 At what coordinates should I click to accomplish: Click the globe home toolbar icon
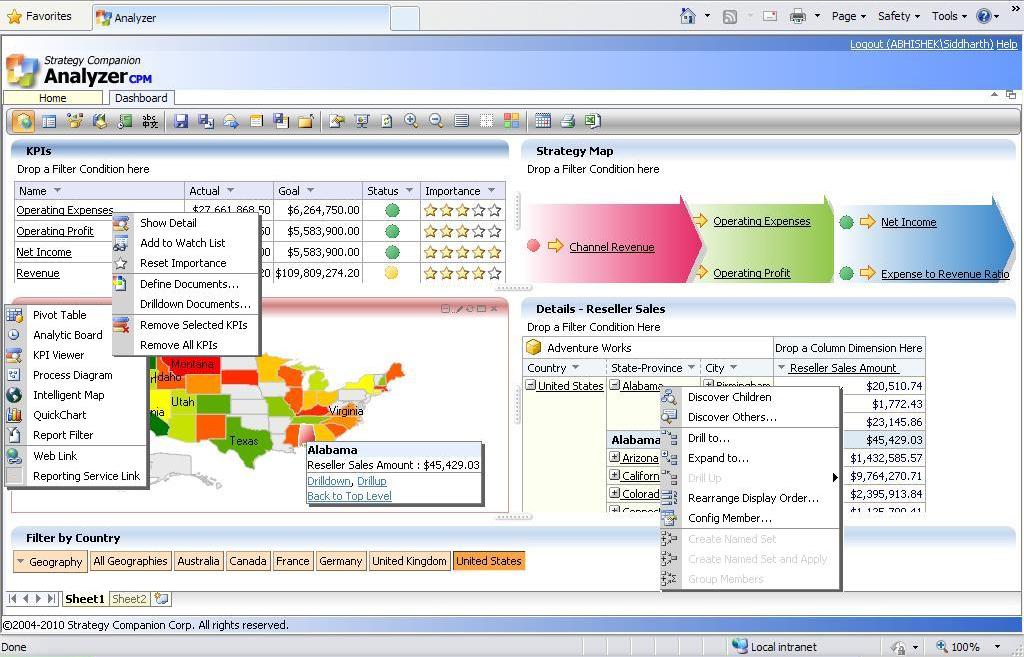tap(24, 121)
